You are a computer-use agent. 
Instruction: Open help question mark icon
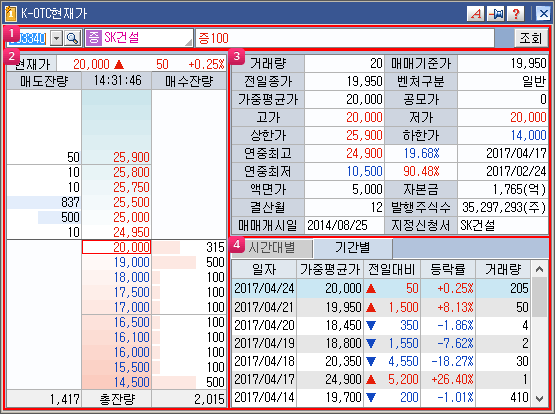coord(515,14)
